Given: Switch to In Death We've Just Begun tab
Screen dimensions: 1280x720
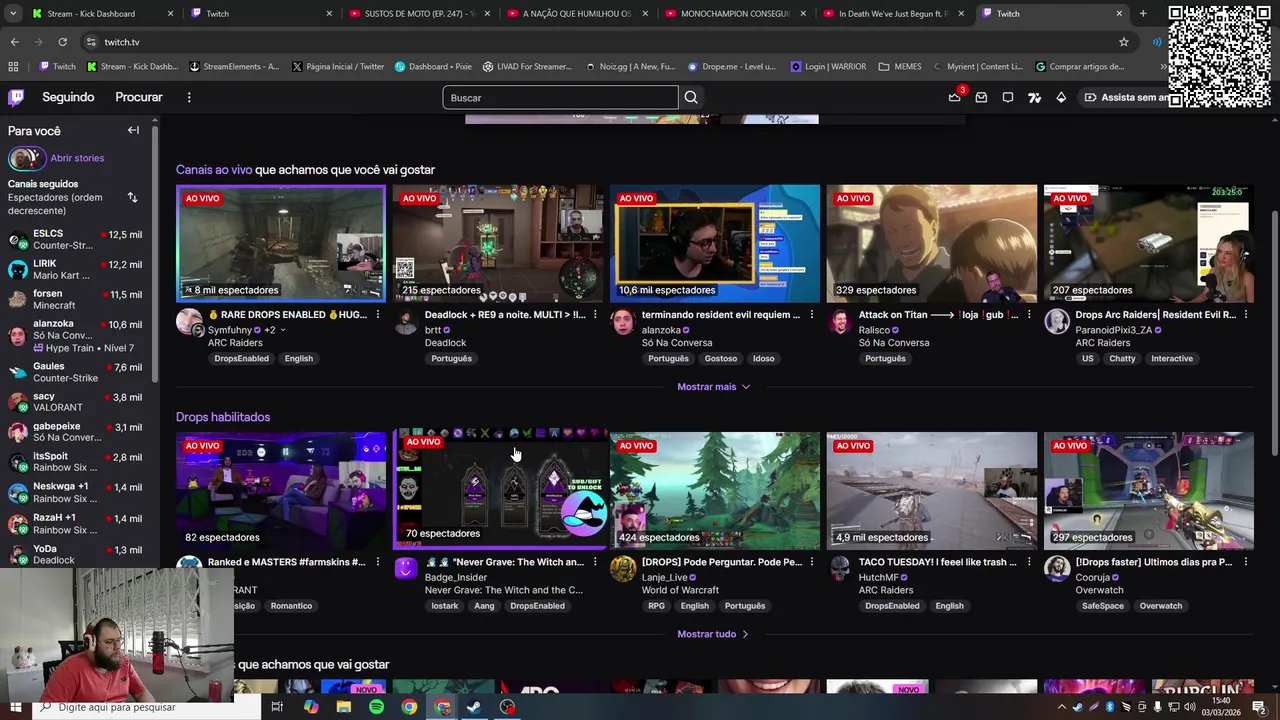Looking at the screenshot, I should 893,14.
